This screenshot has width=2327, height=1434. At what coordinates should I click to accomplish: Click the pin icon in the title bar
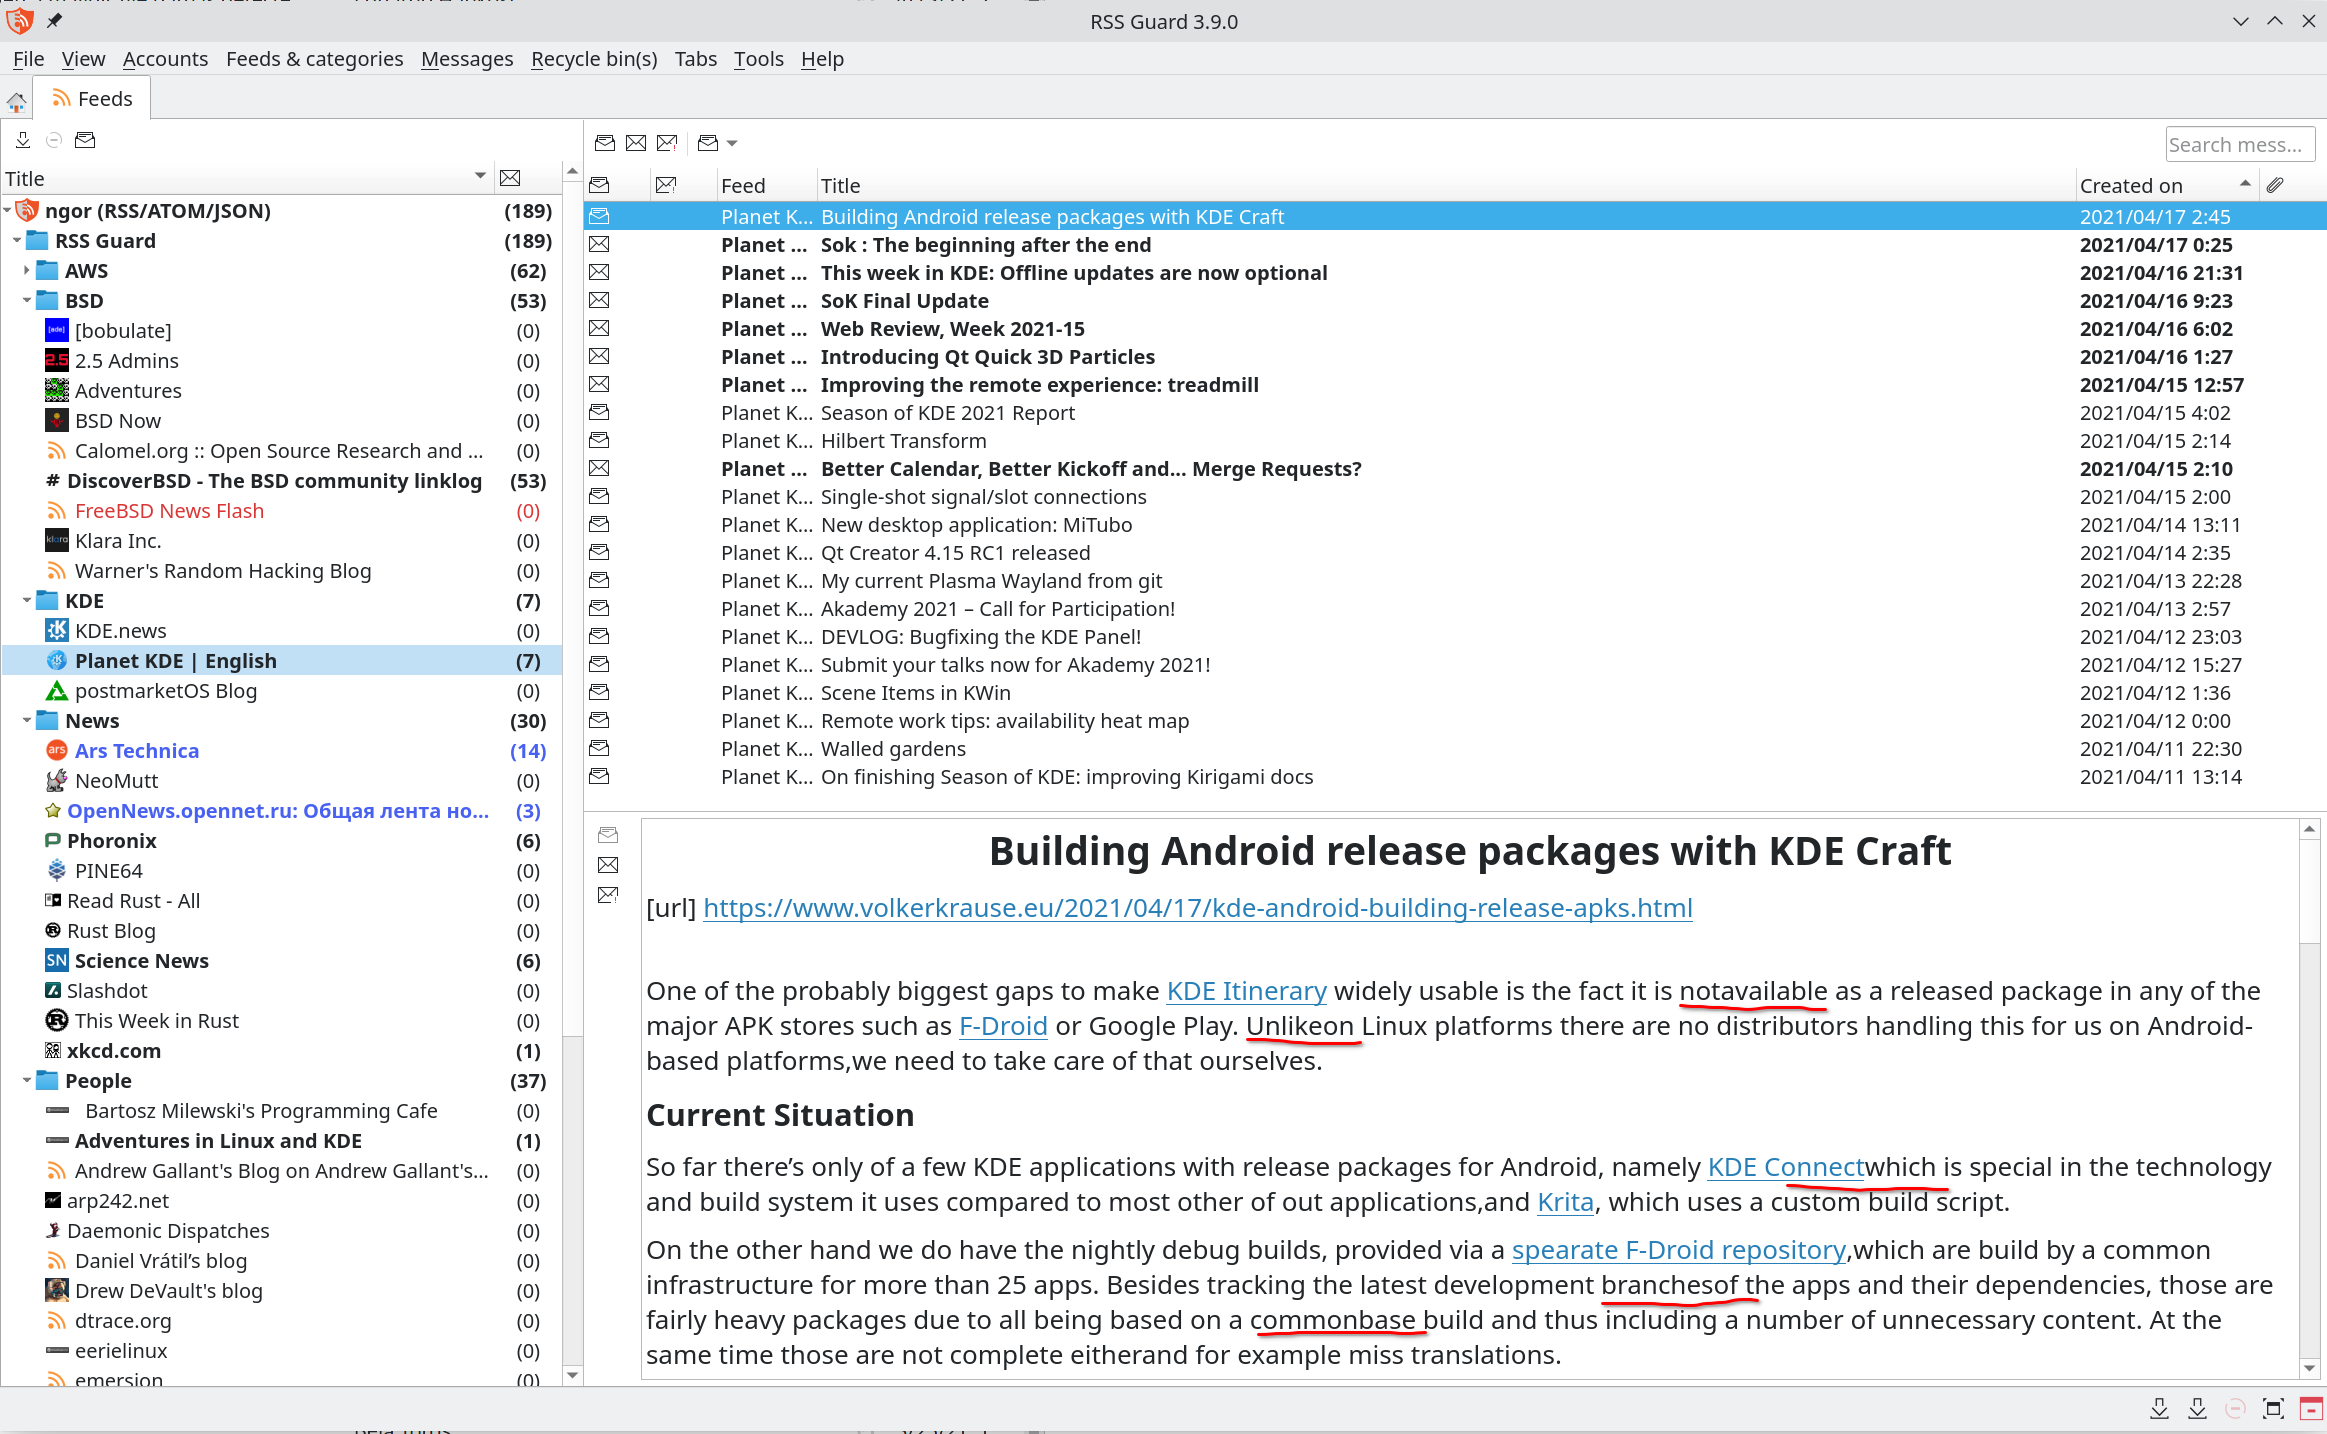click(x=54, y=21)
